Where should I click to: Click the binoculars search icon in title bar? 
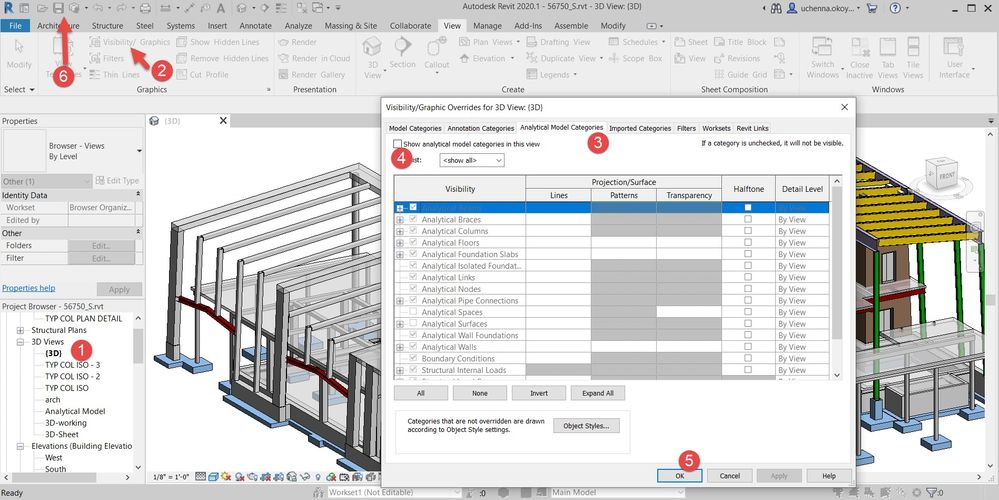[x=775, y=8]
